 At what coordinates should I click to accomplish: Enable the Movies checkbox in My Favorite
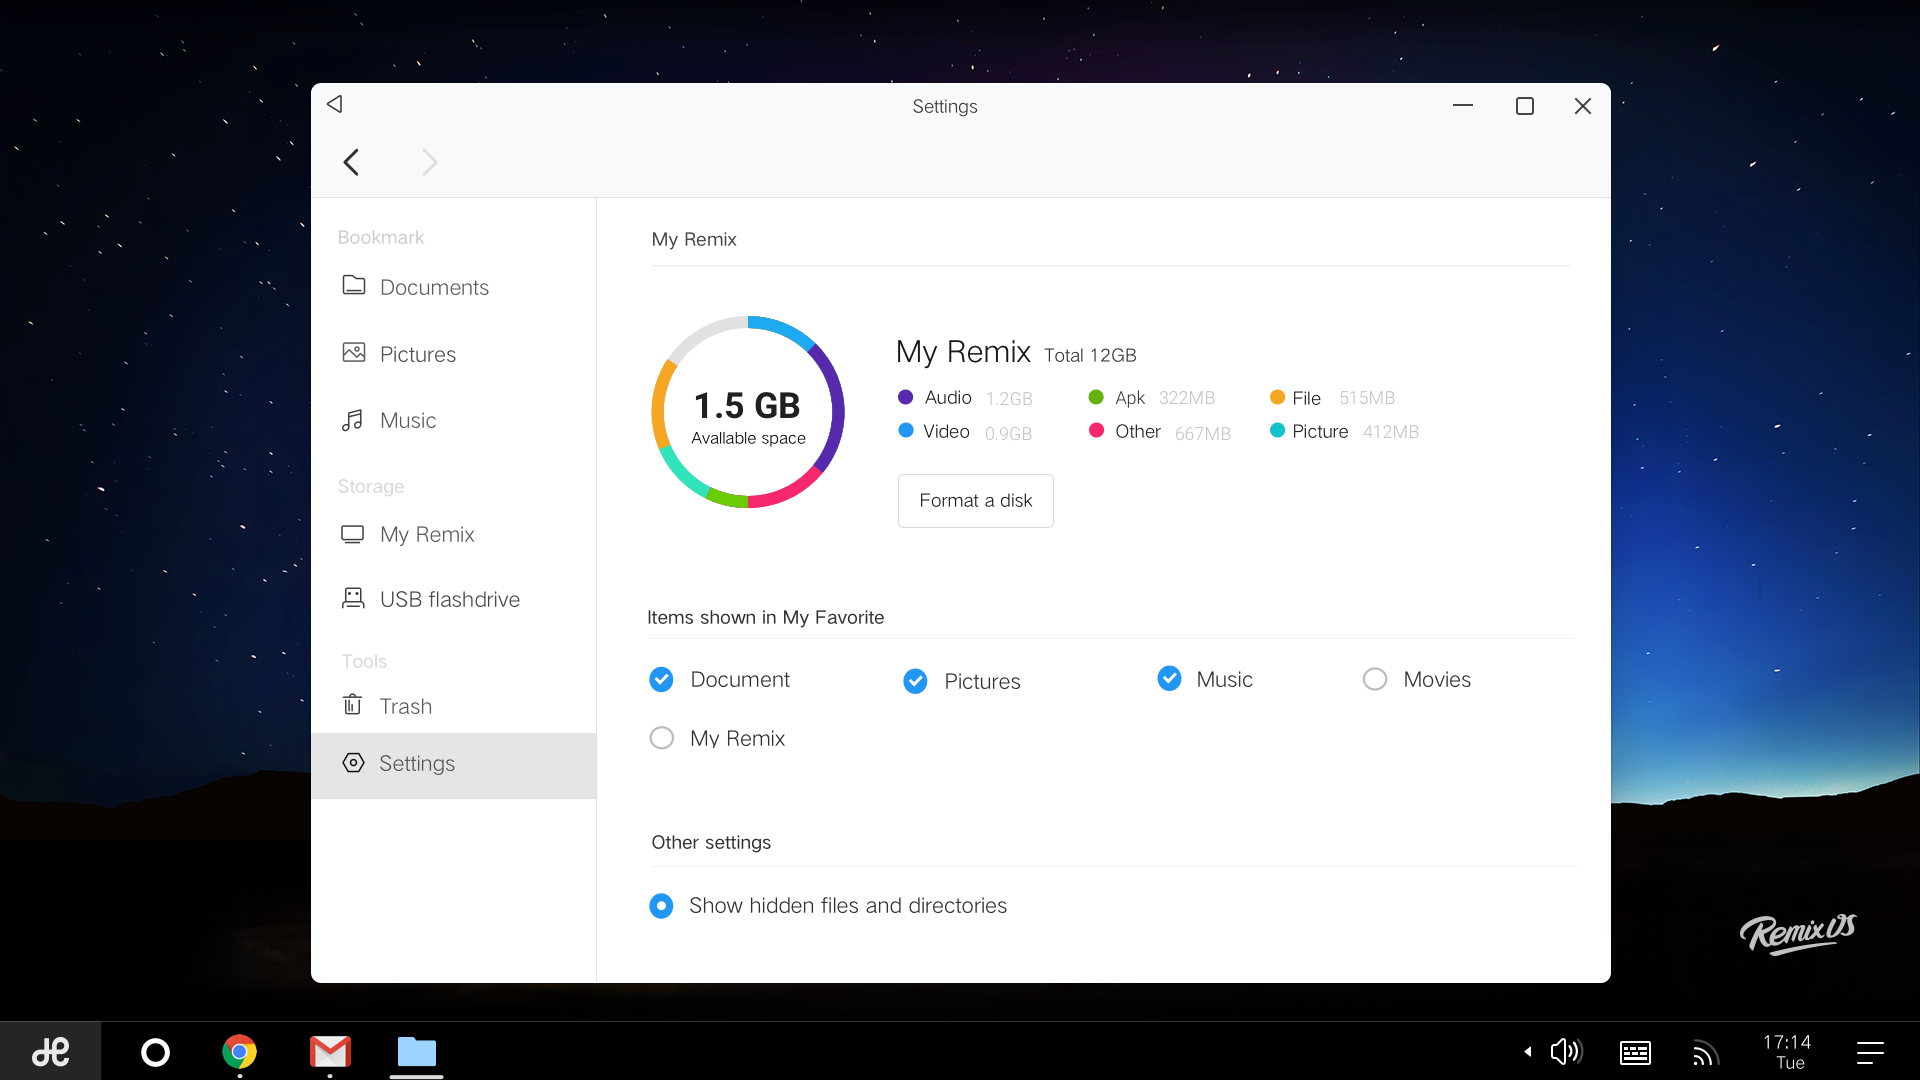(1374, 679)
